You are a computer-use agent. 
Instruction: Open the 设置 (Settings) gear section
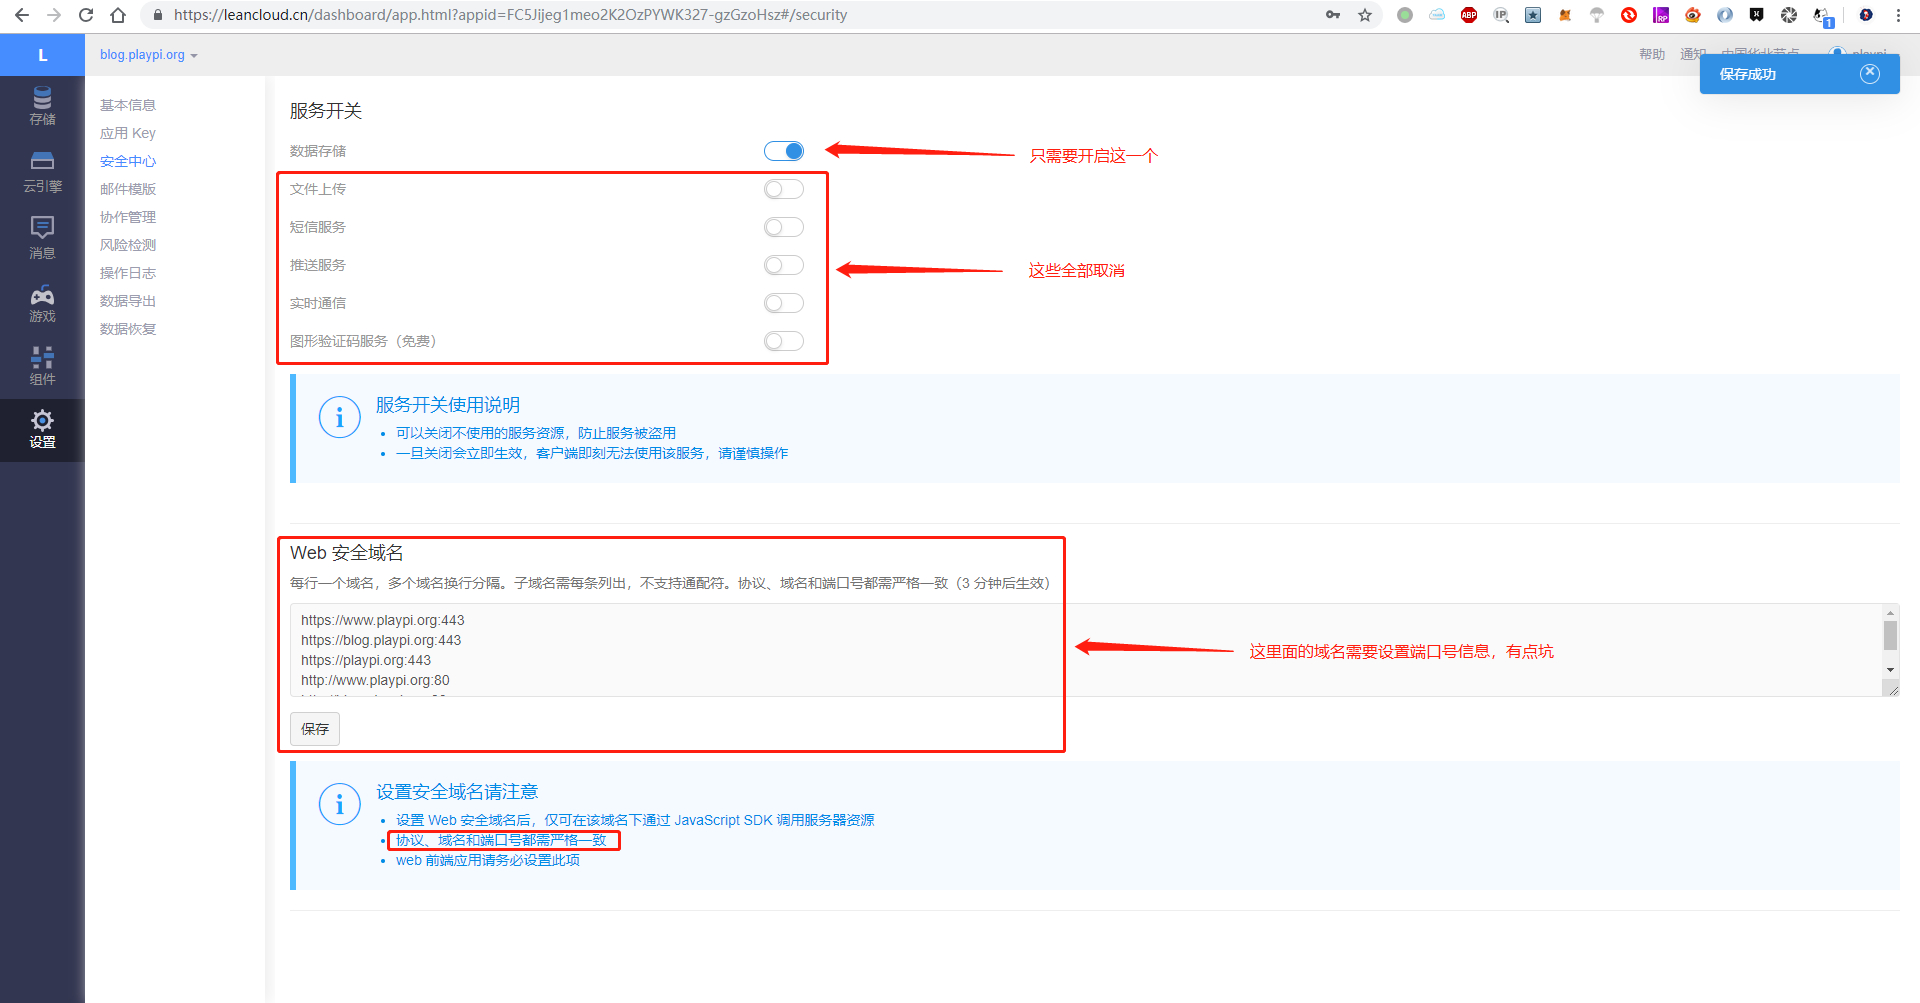point(42,430)
